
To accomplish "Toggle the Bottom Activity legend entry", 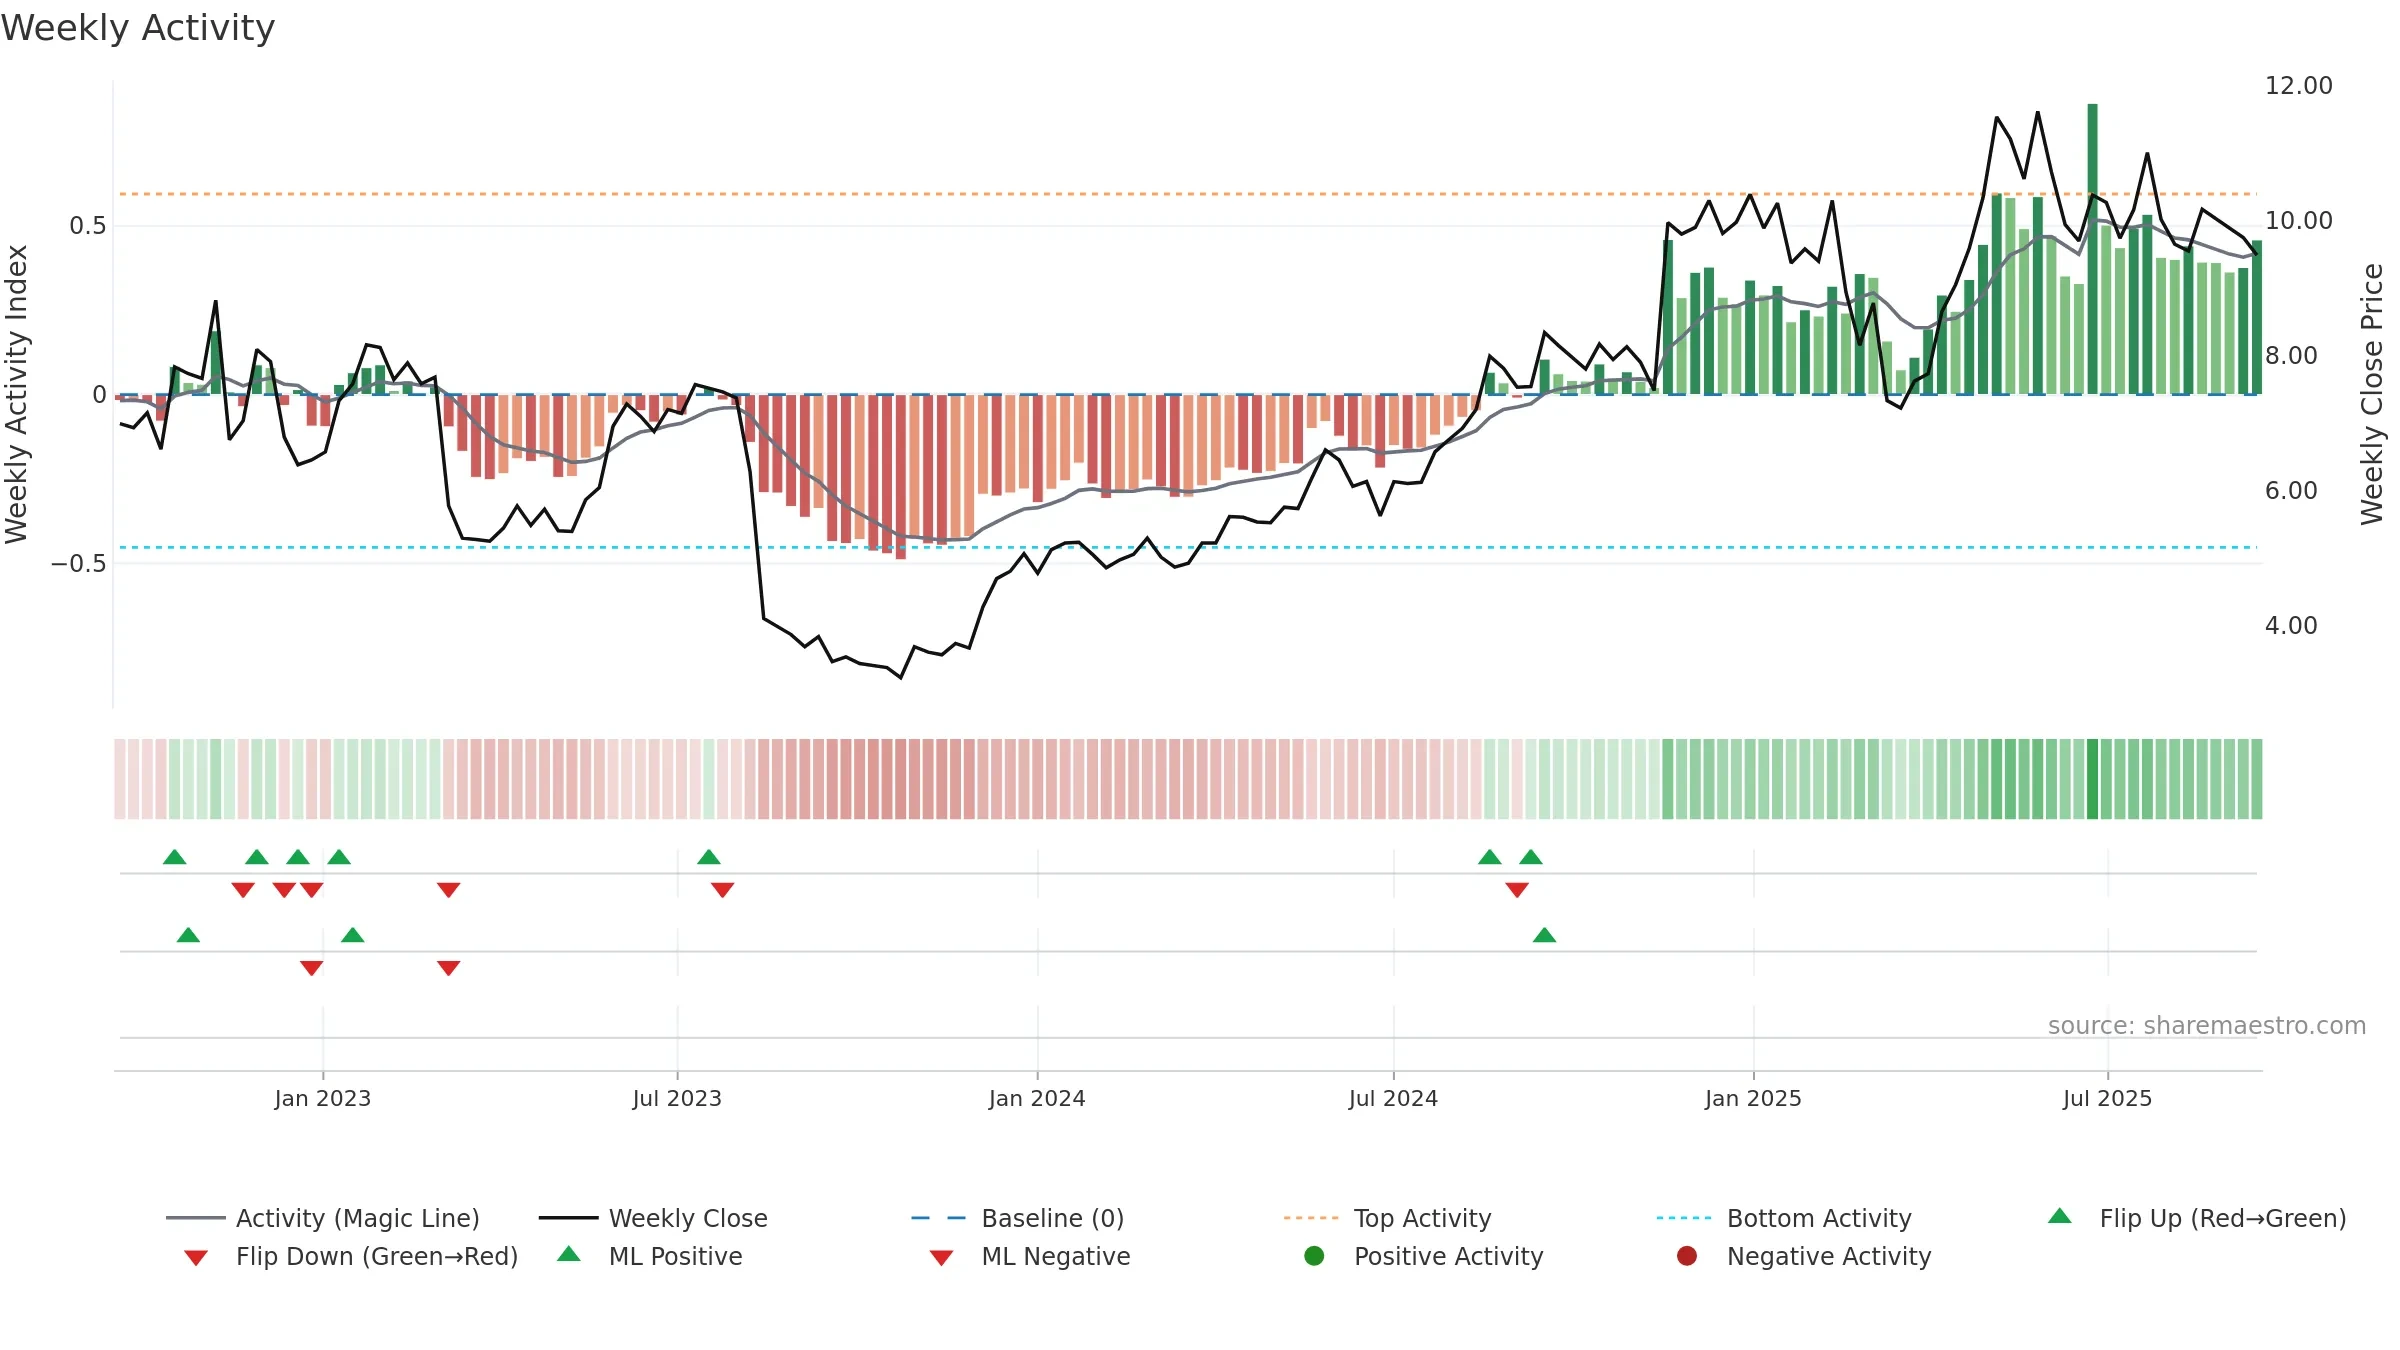I will [x=1784, y=1218].
